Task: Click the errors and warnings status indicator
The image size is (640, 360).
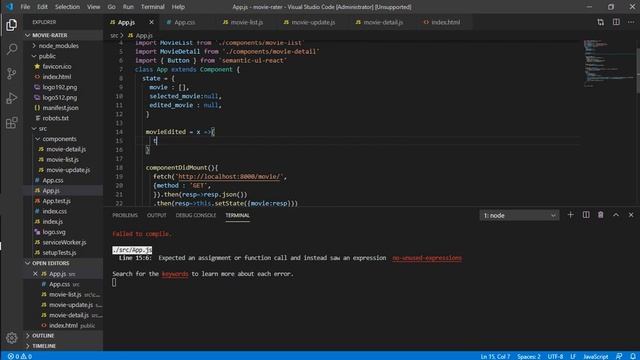Action: [20, 356]
